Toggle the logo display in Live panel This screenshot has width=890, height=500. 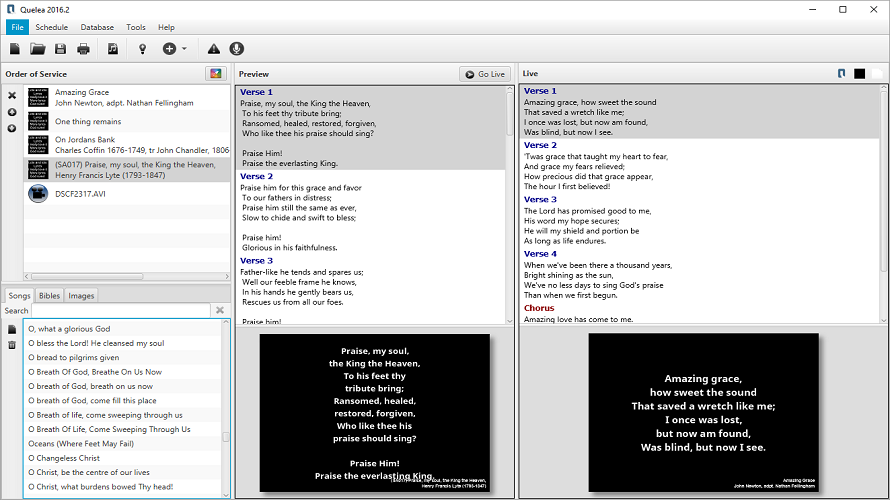(x=842, y=74)
